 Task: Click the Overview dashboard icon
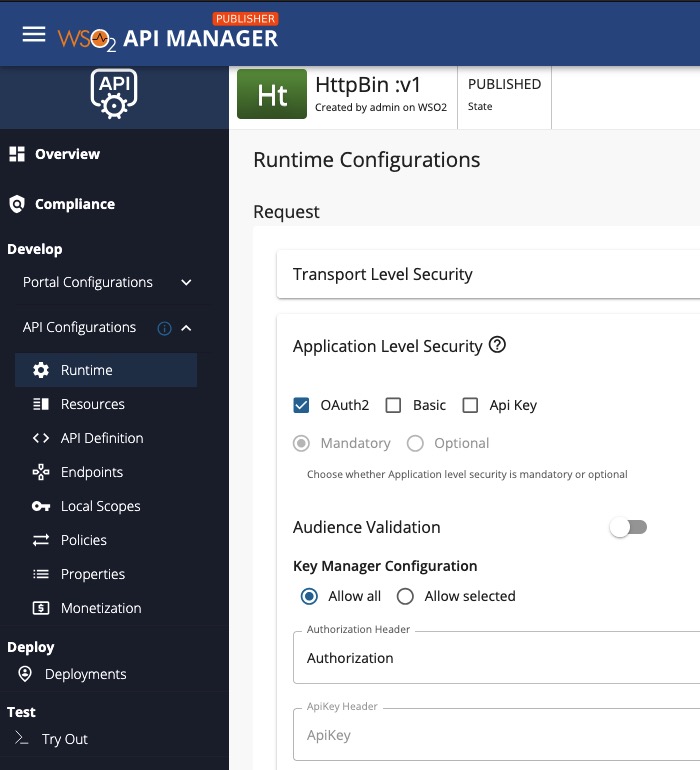click(x=17, y=154)
